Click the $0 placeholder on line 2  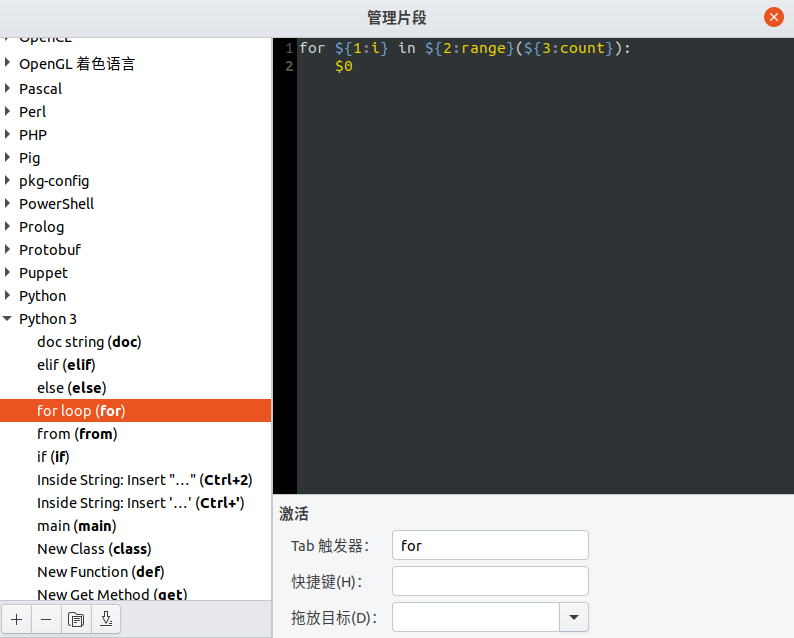tap(344, 66)
